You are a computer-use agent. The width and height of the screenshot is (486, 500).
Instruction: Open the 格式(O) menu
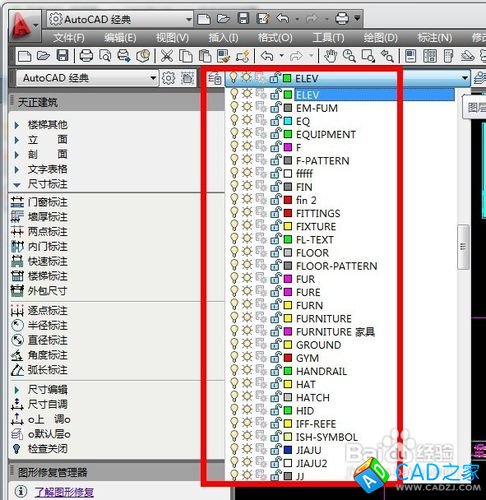tap(275, 38)
